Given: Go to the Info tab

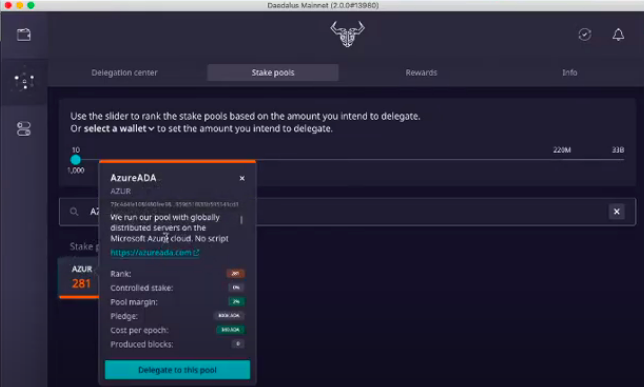Looking at the screenshot, I should coord(569,73).
